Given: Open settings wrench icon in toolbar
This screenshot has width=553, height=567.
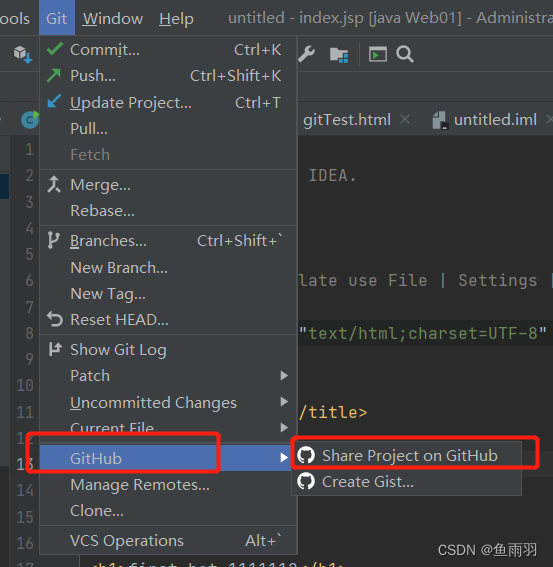Looking at the screenshot, I should (x=306, y=54).
